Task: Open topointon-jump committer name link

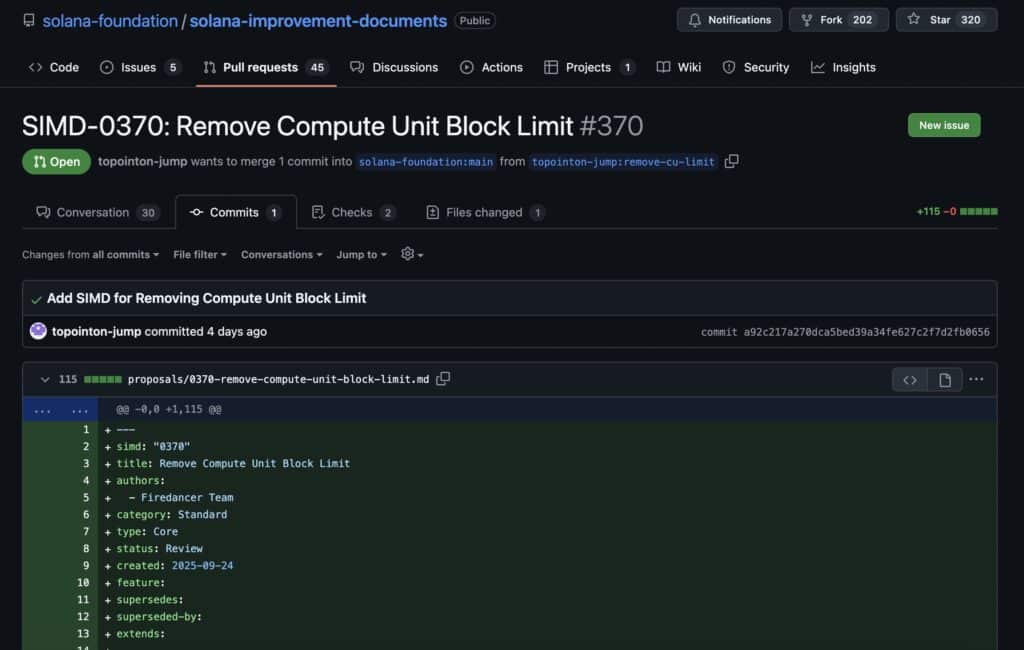Action: point(96,332)
